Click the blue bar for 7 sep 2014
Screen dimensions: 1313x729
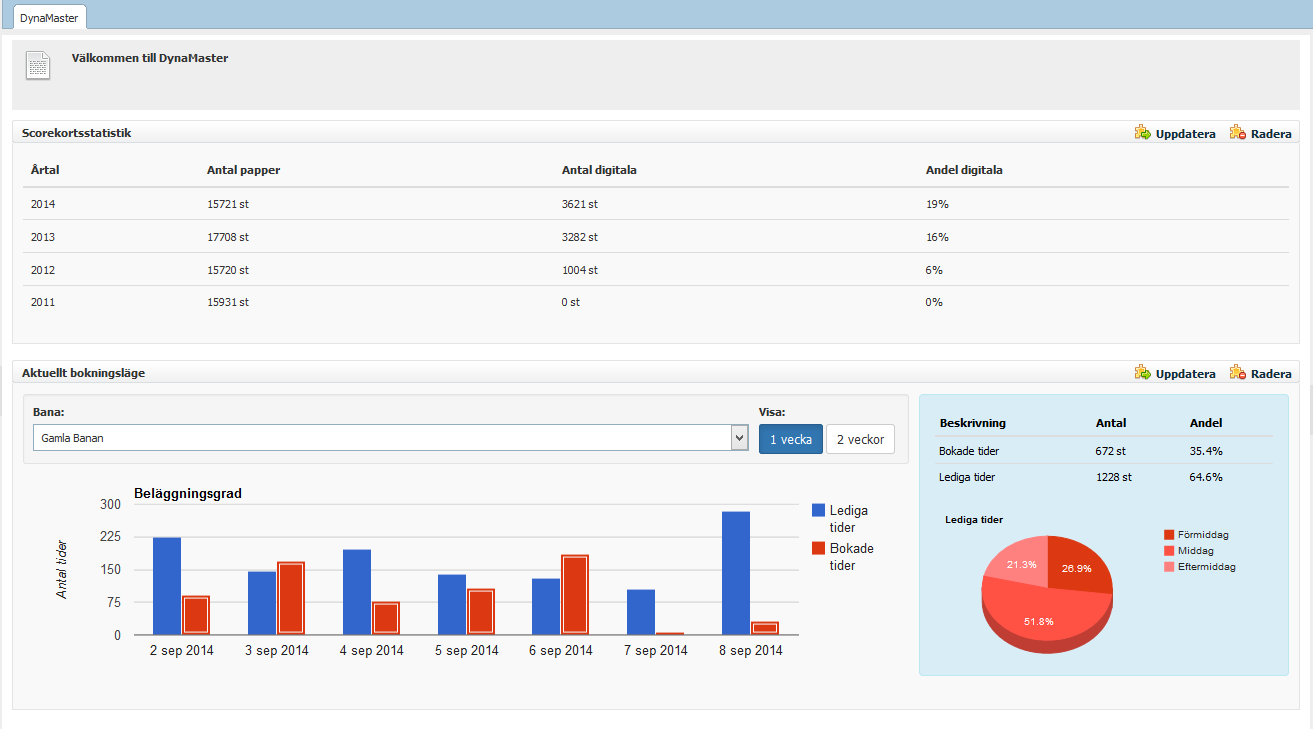(641, 612)
